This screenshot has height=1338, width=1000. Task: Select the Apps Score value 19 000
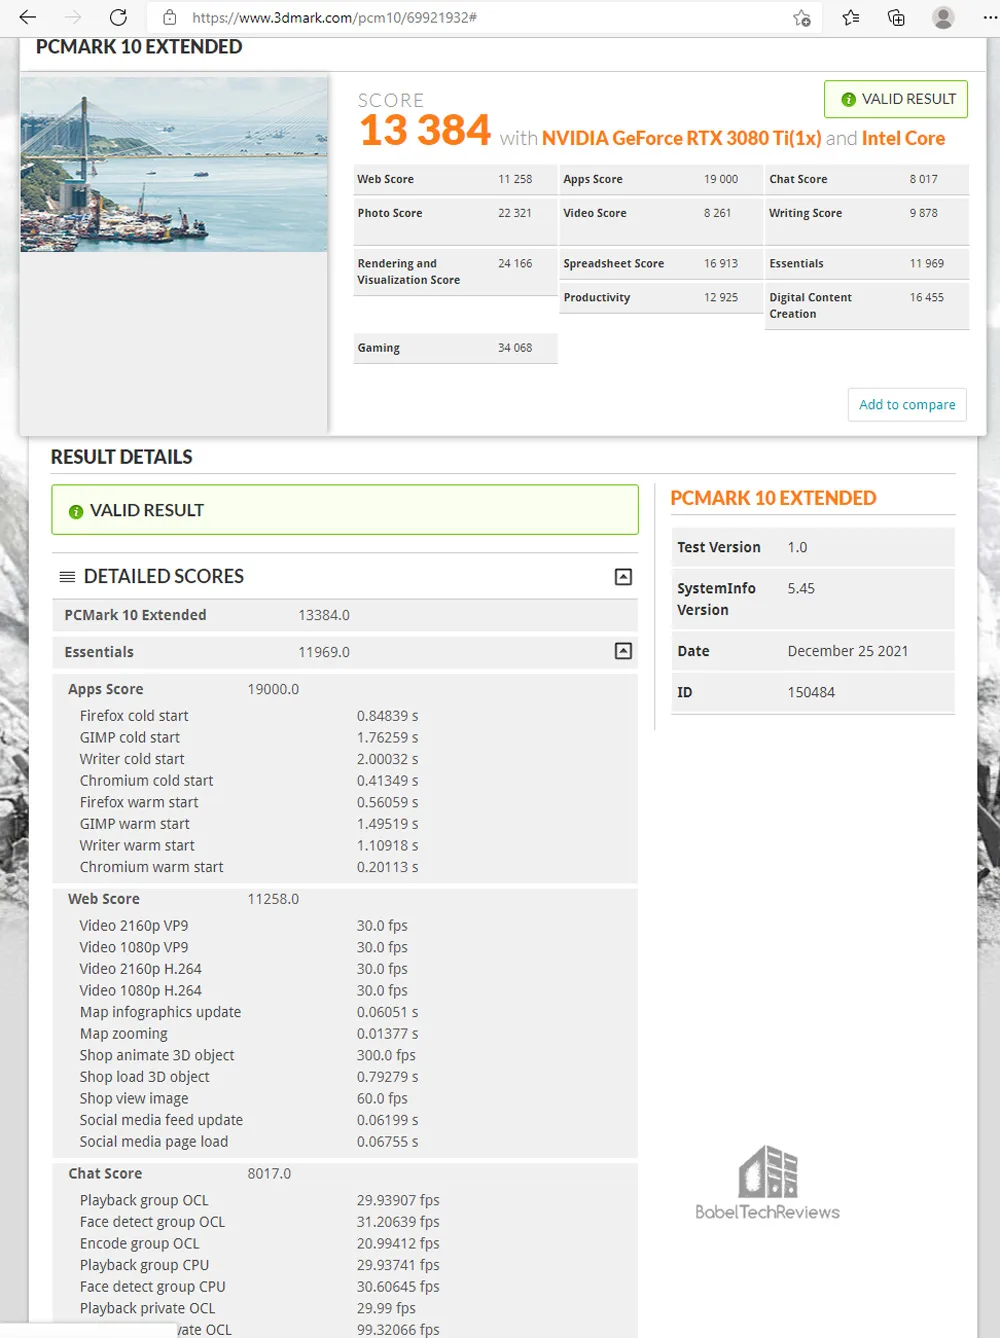click(721, 179)
